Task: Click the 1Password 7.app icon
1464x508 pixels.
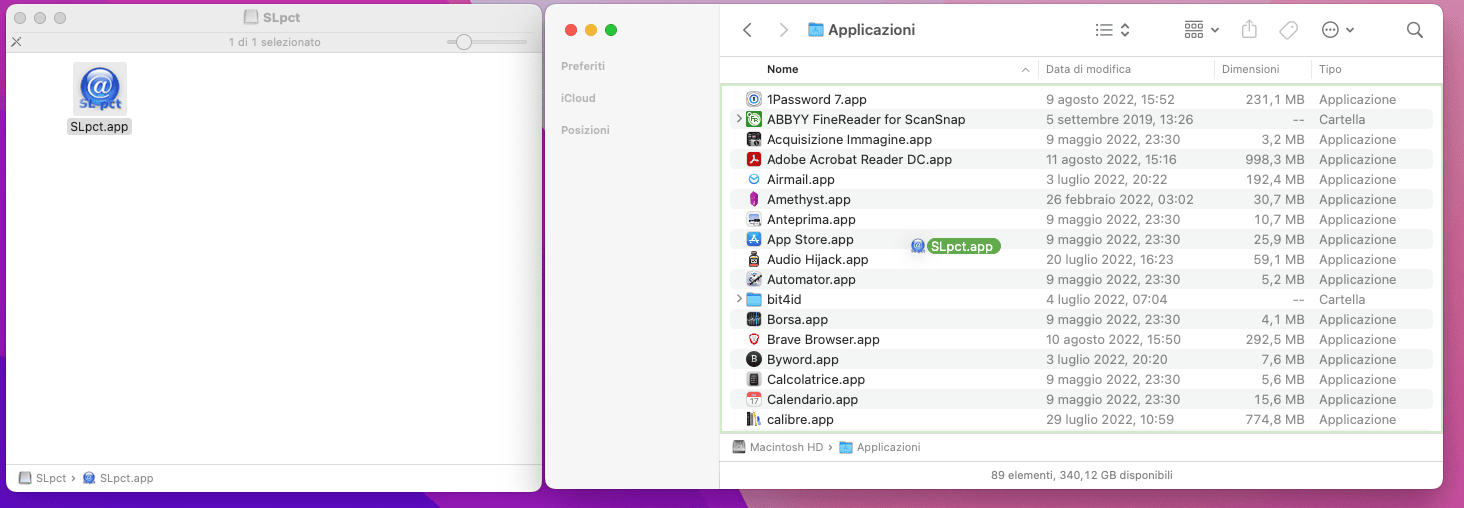Action: click(x=754, y=99)
